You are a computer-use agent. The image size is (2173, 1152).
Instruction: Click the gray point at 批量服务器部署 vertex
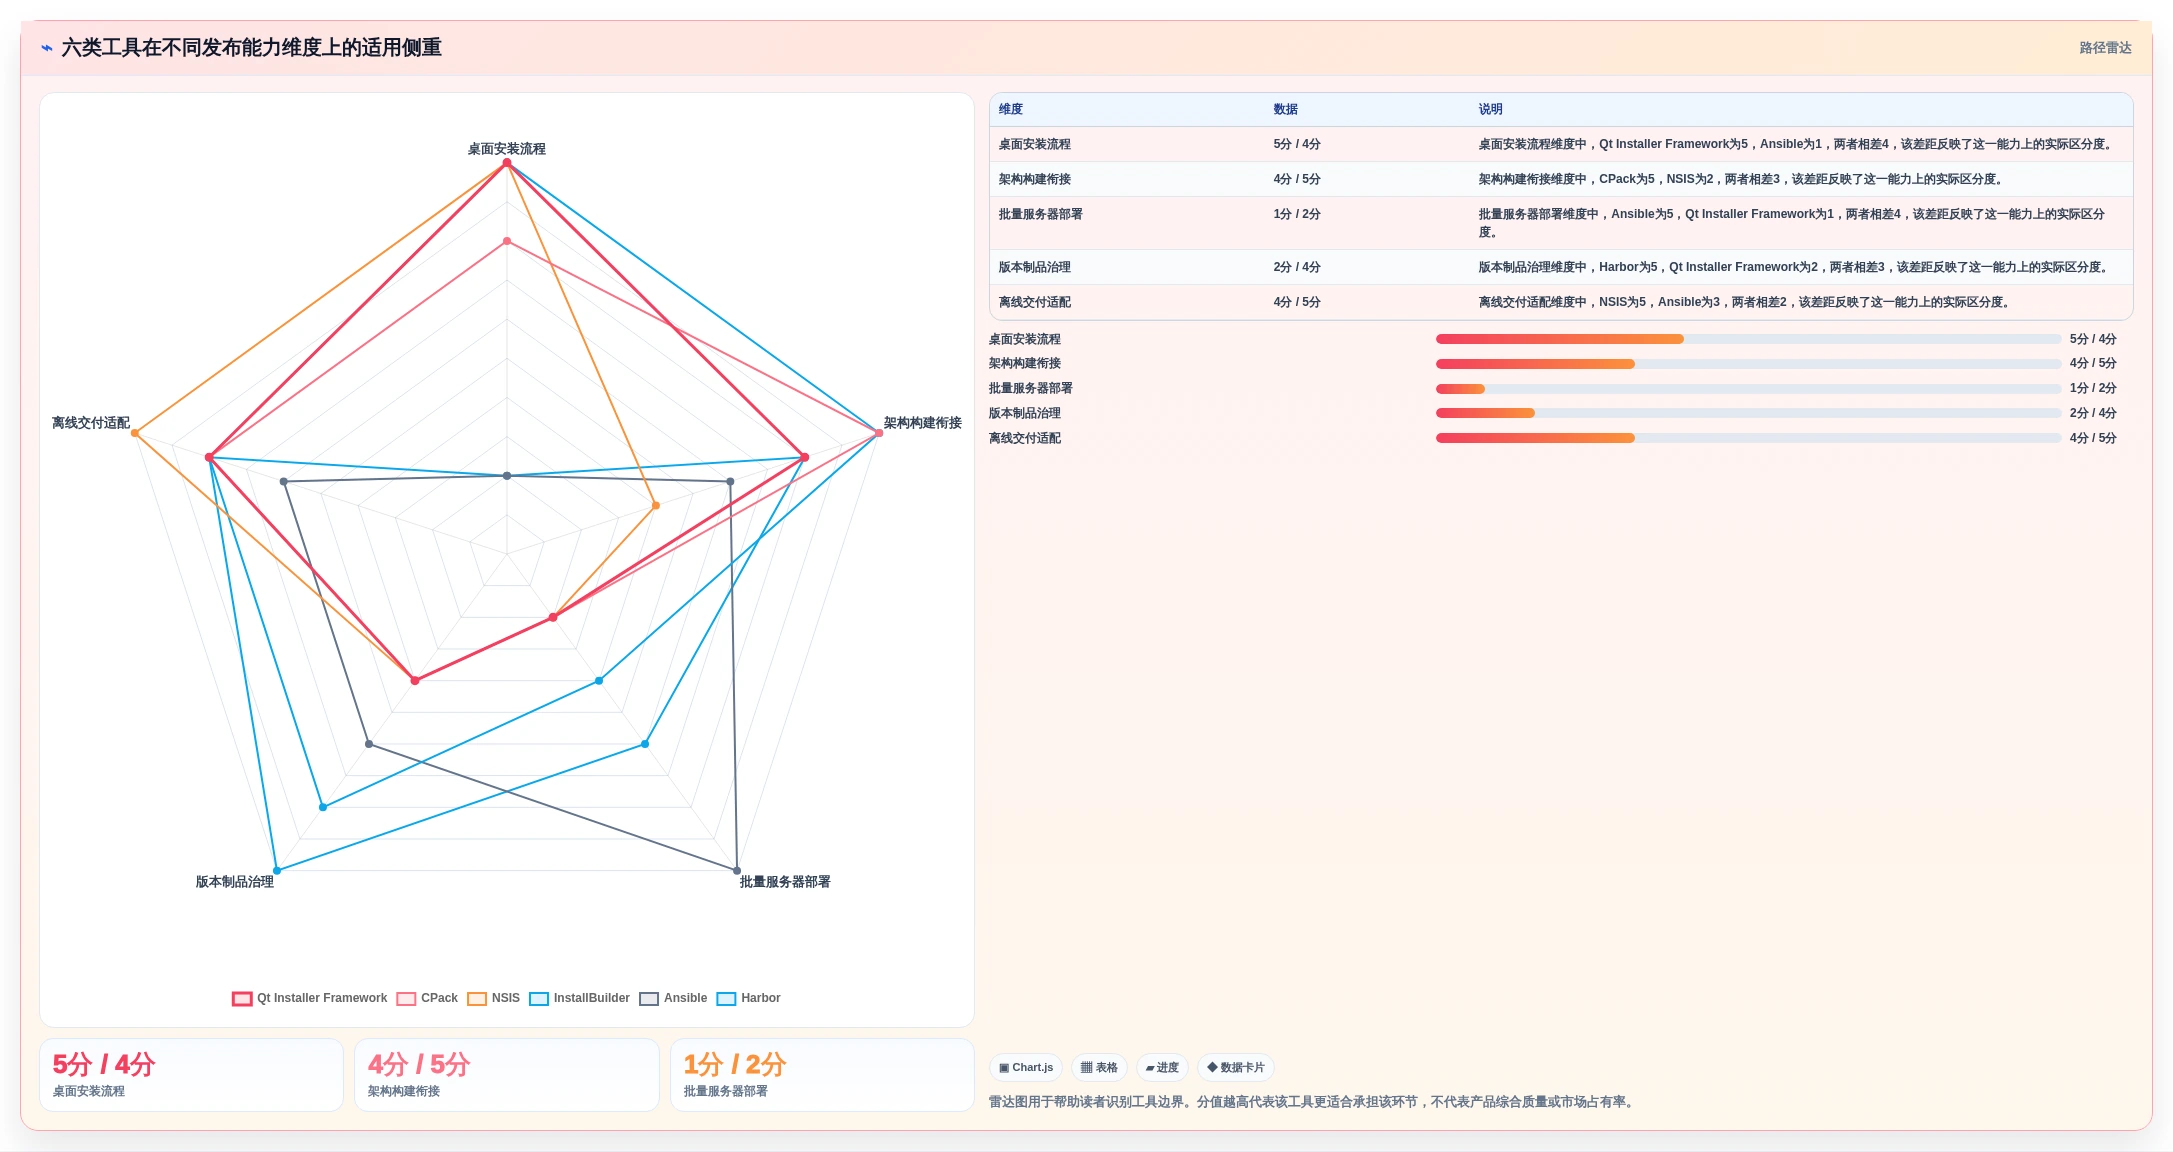pyautogui.click(x=737, y=871)
